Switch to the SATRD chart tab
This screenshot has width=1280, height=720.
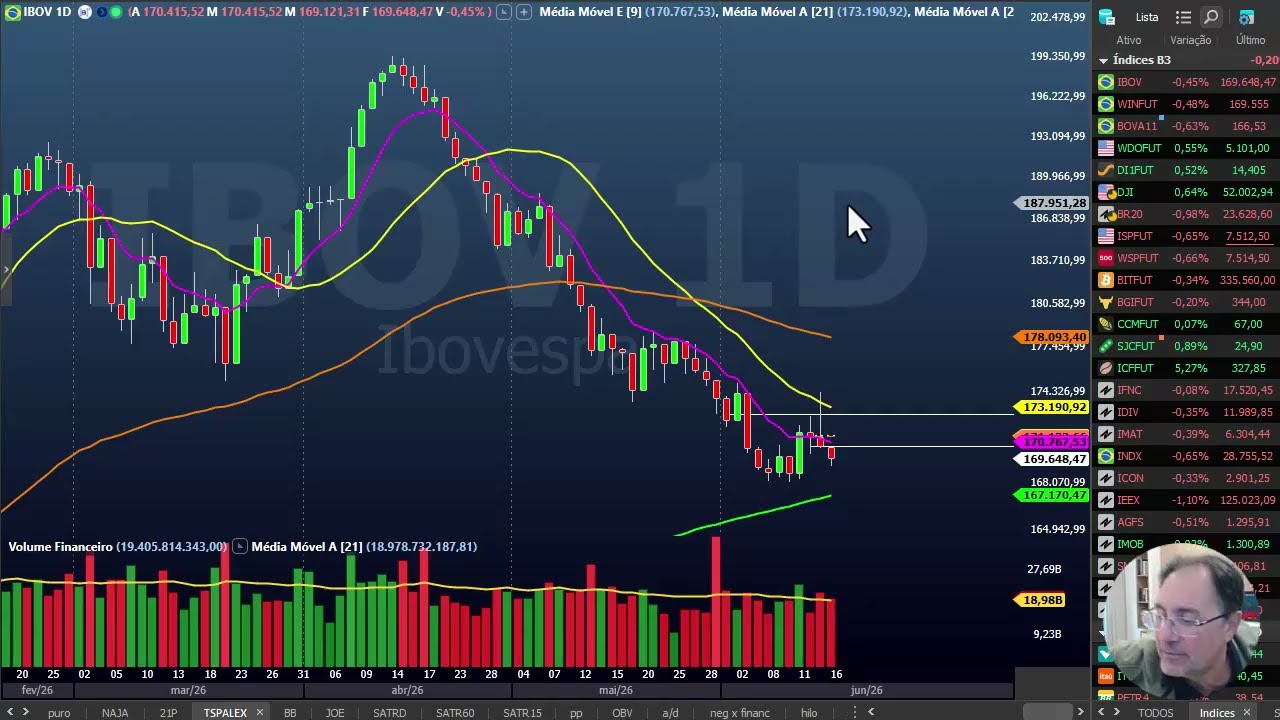[x=389, y=713]
